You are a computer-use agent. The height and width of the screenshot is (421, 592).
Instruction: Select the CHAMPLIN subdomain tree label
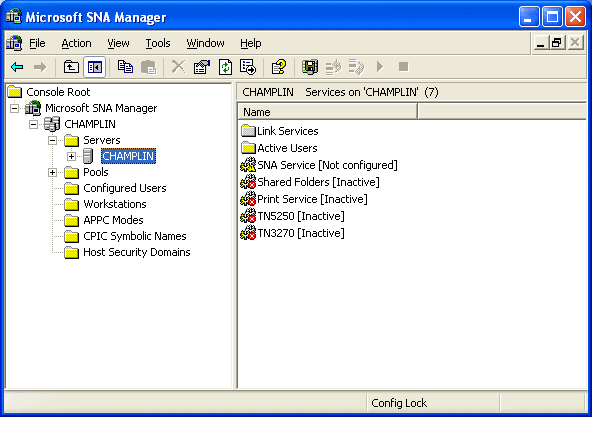pyautogui.click(x=90, y=124)
